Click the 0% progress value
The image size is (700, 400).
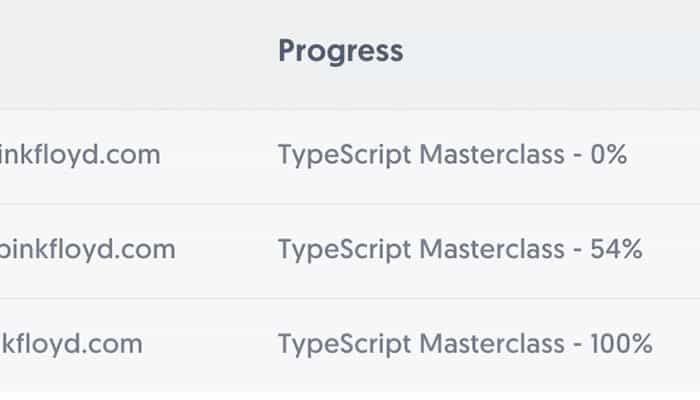click(608, 155)
